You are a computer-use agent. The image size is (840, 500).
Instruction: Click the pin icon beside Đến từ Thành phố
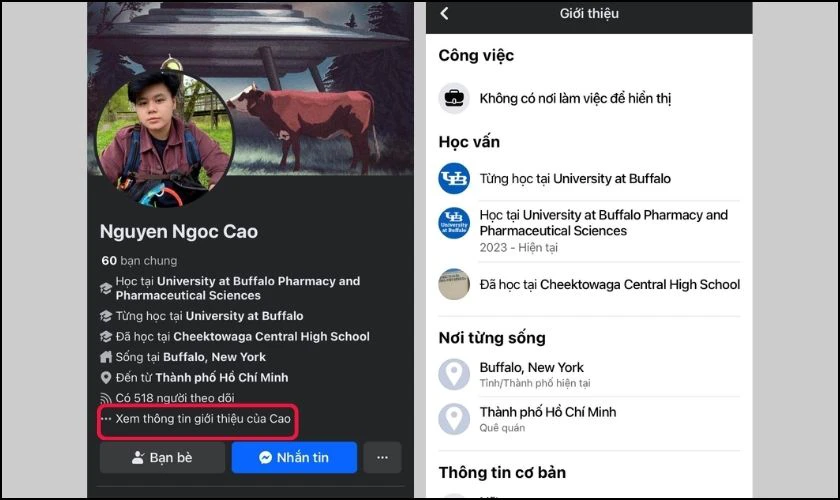coord(106,377)
